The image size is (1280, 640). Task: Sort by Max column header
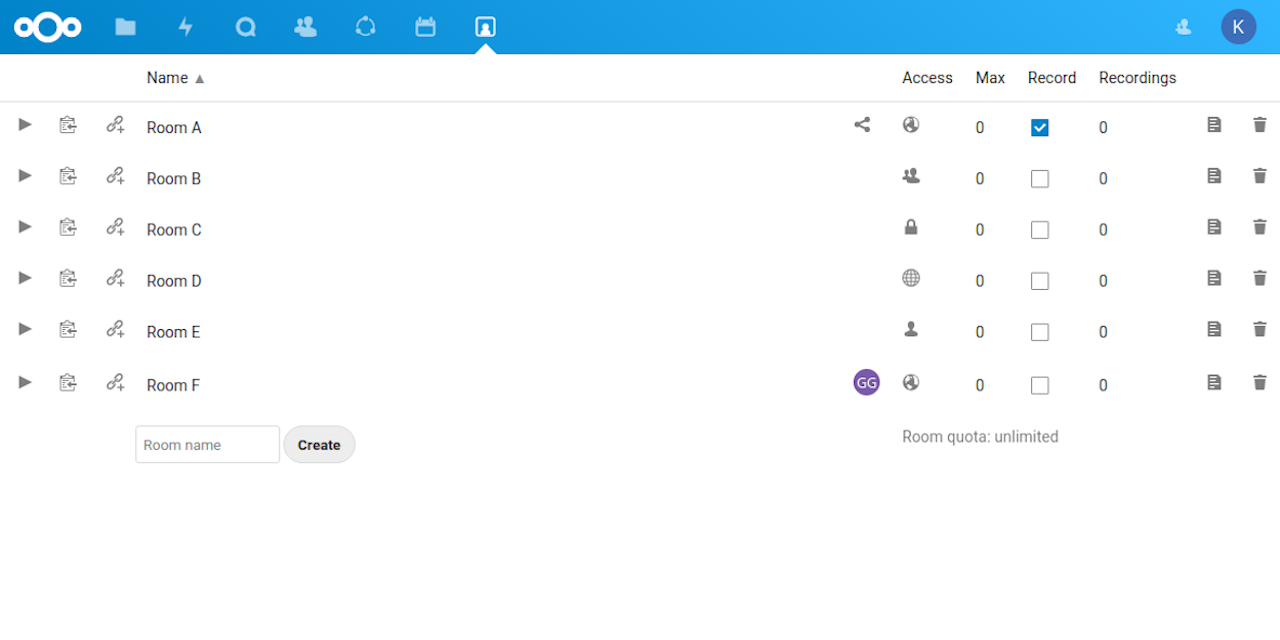pyautogui.click(x=990, y=78)
